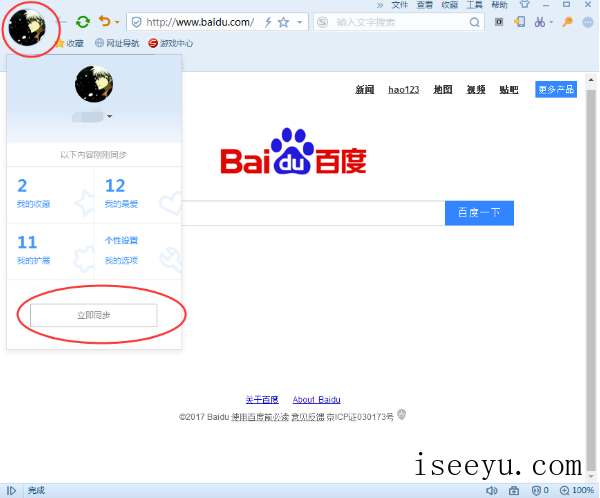The width and height of the screenshot is (600, 498).
Task: Click the Baidu logo
Action: coord(293,152)
